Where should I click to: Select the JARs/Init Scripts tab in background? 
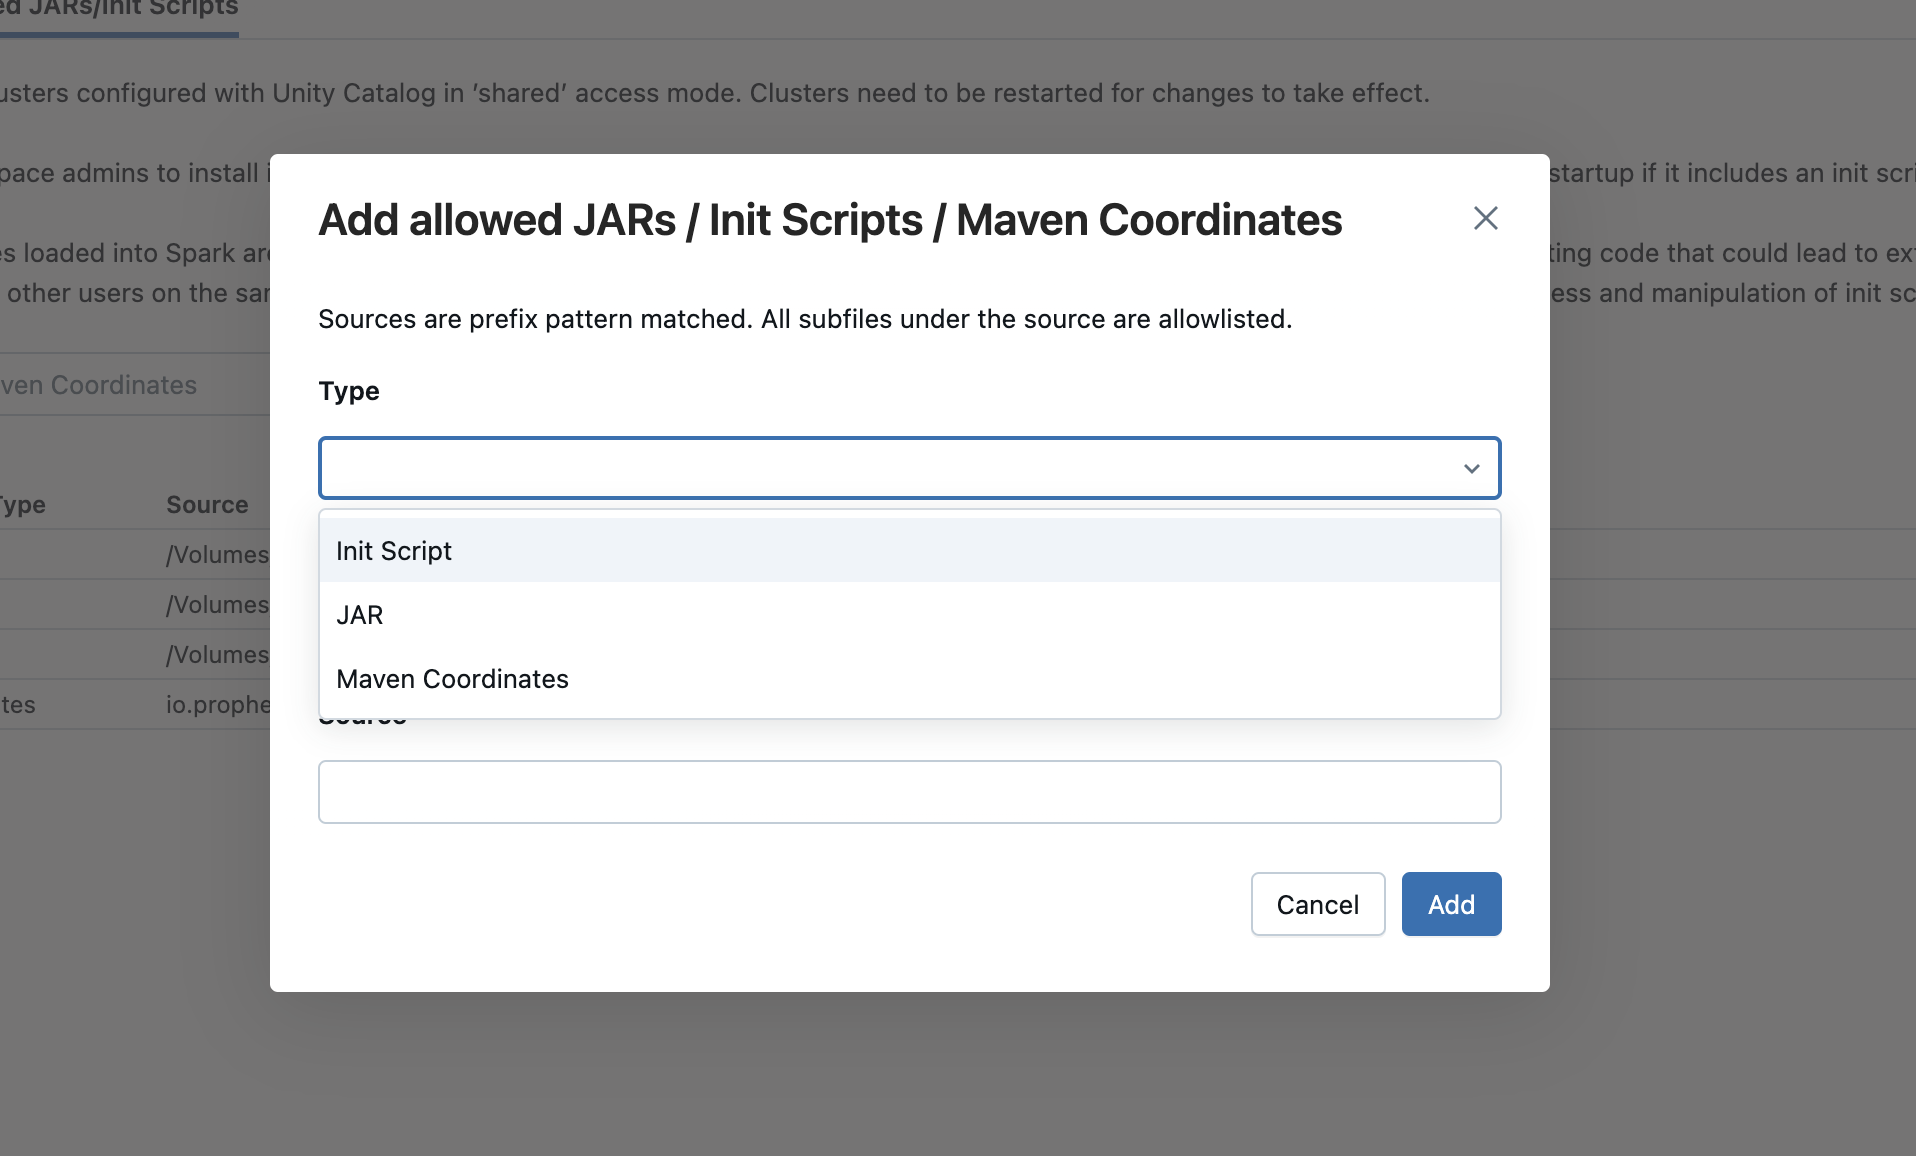pyautogui.click(x=119, y=10)
